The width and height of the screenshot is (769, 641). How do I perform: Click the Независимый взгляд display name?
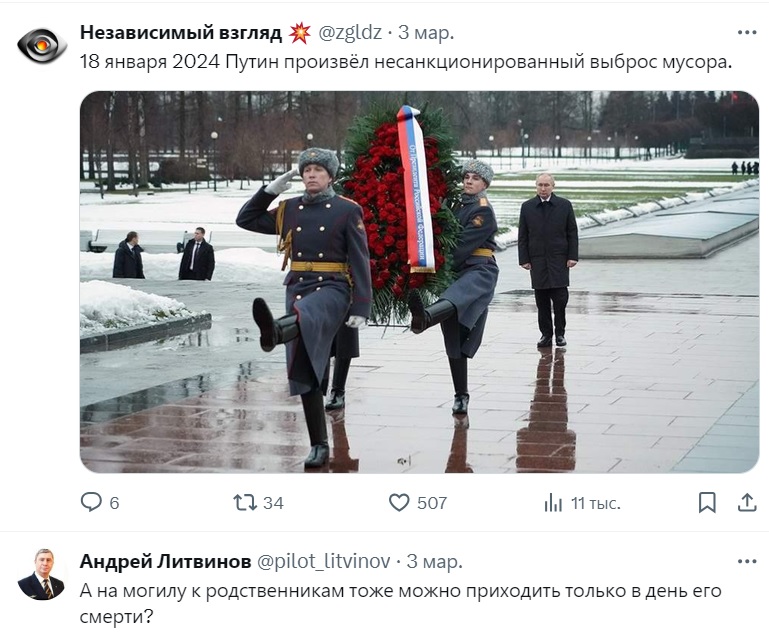click(x=180, y=32)
